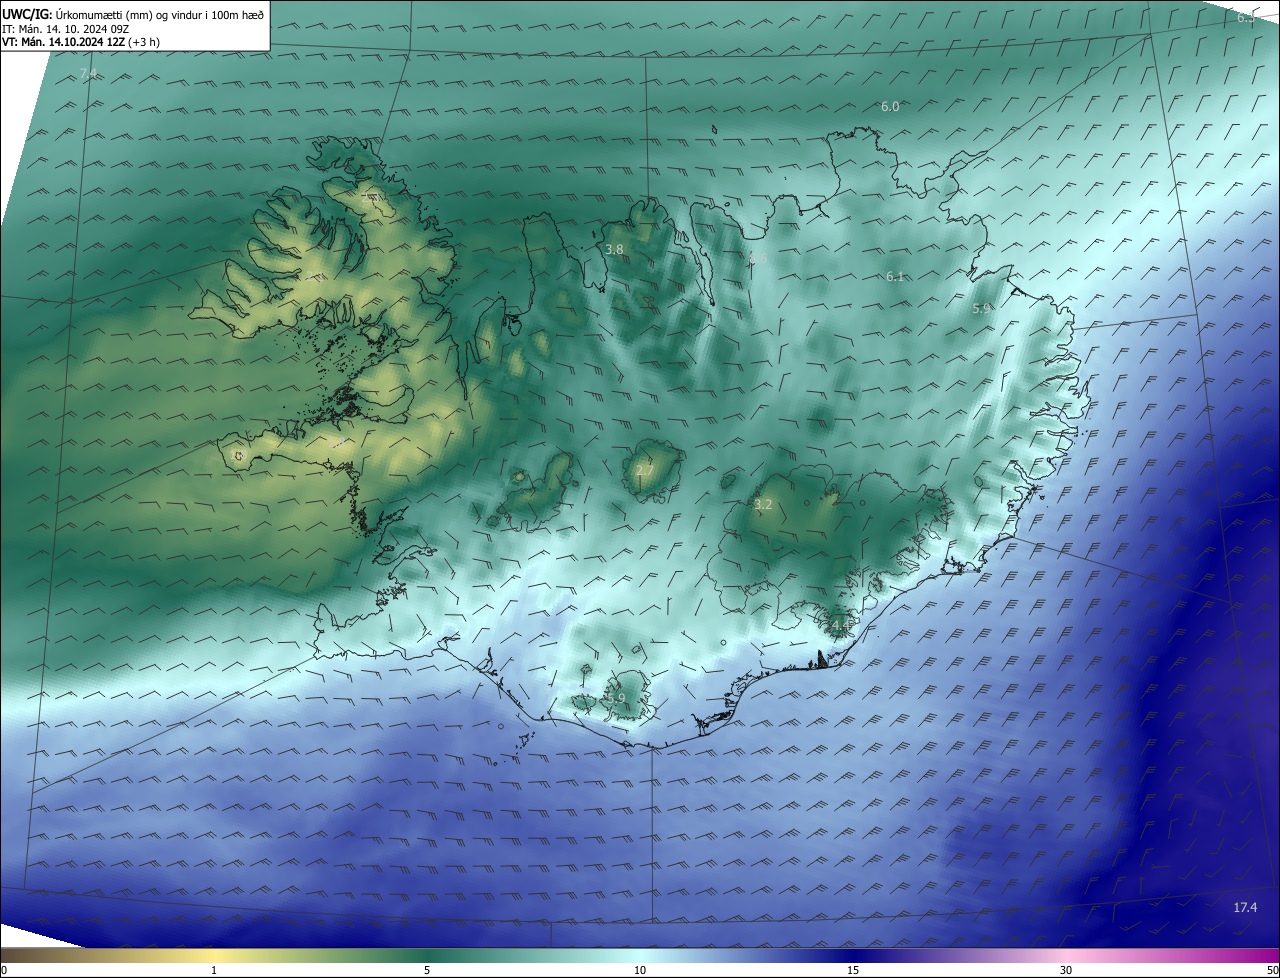Click the 17.4 value over the southeast sea
The image size is (1280, 978).
[x=1245, y=907]
